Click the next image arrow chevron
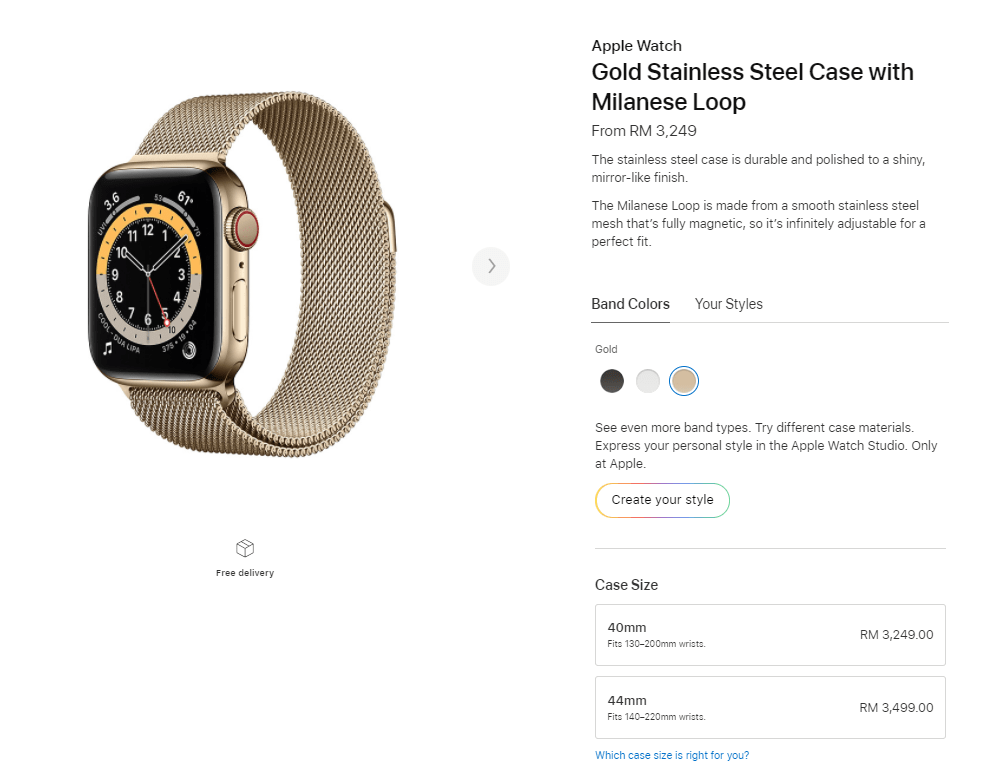Image resolution: width=1001 pixels, height=769 pixels. [491, 266]
